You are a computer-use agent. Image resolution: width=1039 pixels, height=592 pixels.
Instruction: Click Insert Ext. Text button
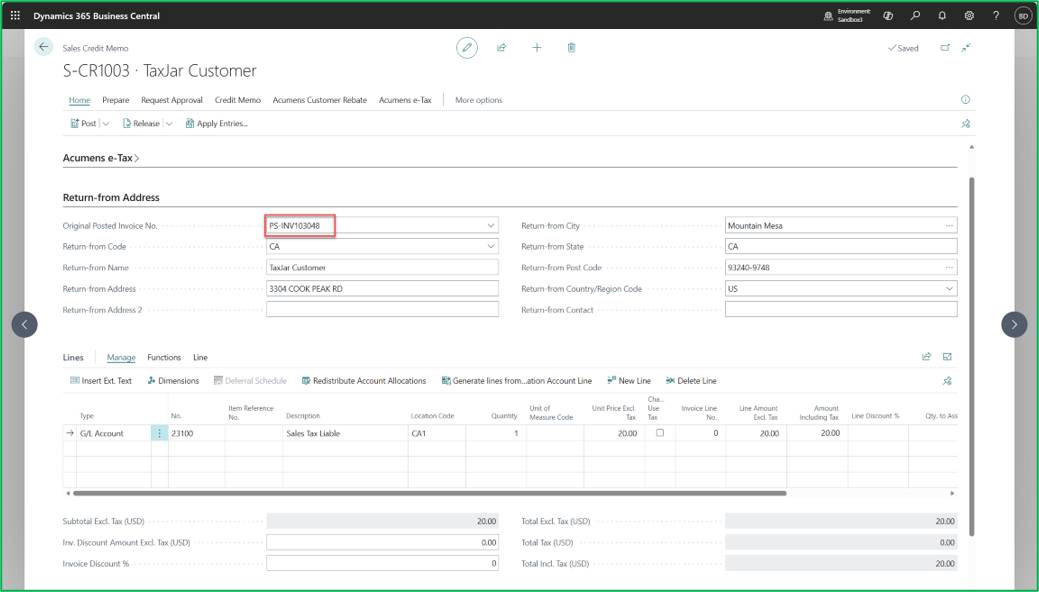click(101, 381)
